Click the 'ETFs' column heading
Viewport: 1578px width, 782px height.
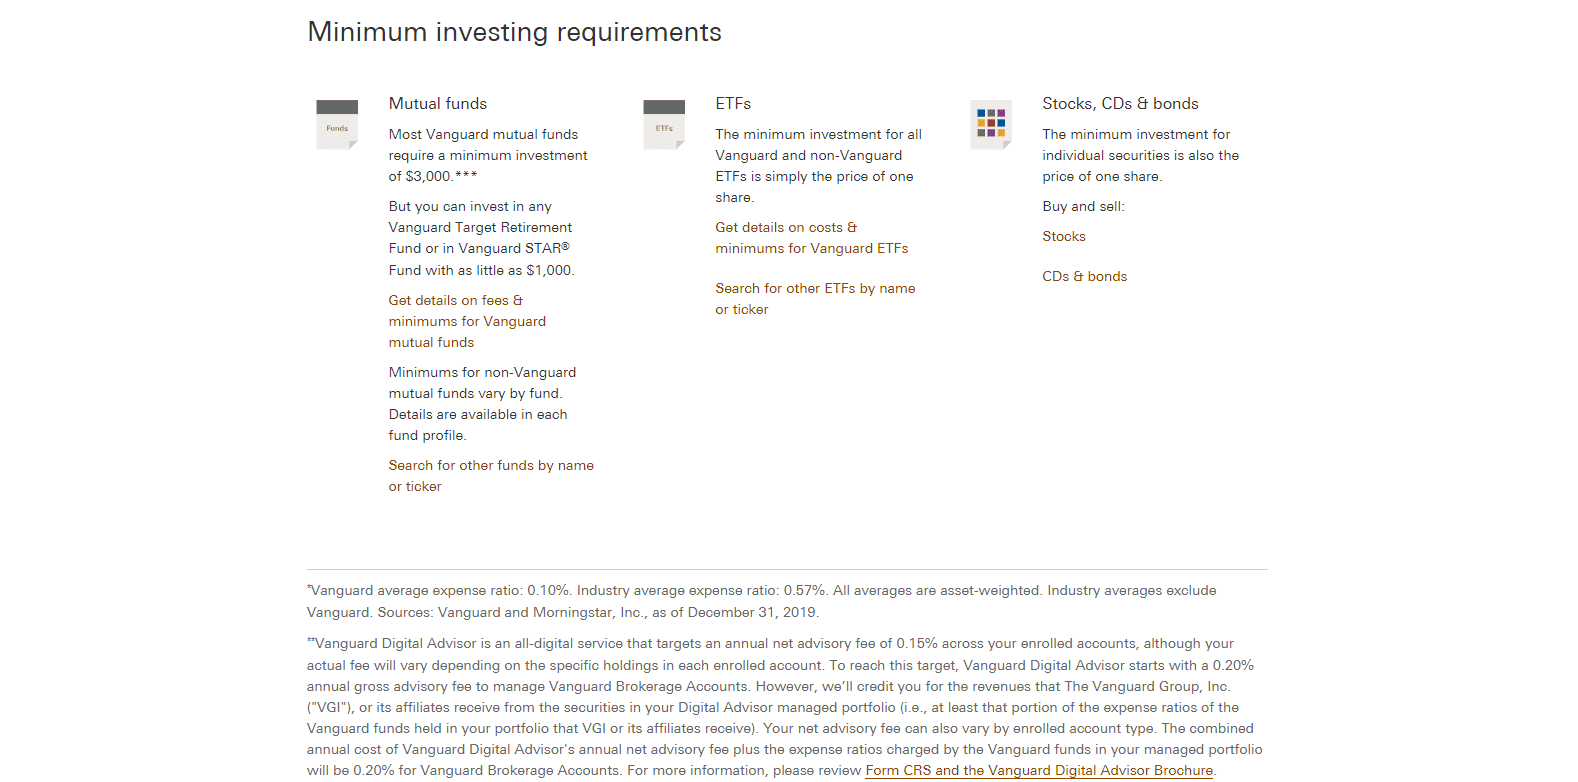coord(733,104)
